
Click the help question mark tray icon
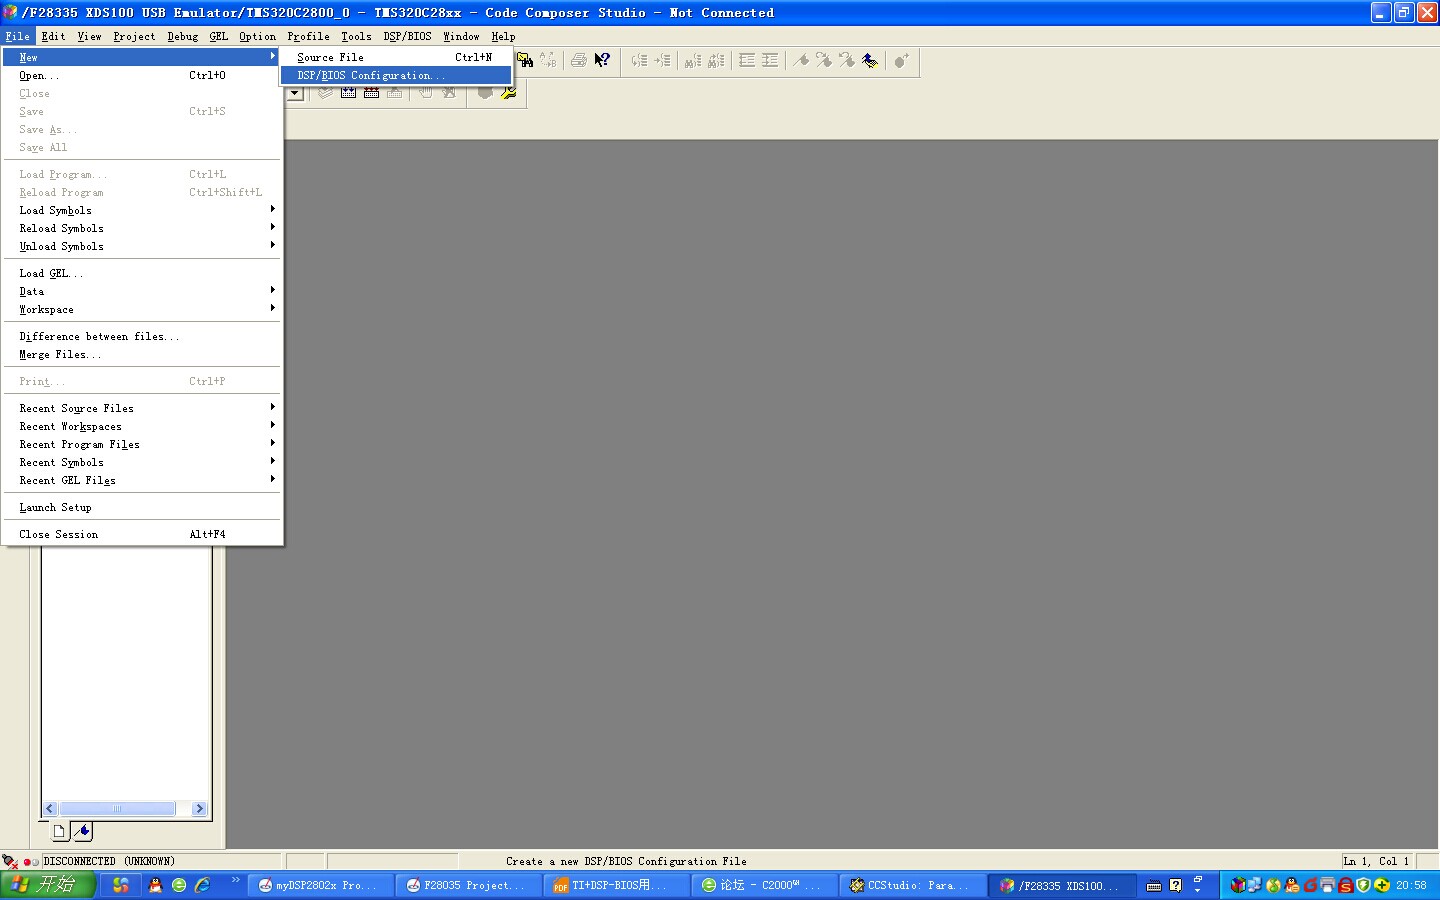(1175, 885)
